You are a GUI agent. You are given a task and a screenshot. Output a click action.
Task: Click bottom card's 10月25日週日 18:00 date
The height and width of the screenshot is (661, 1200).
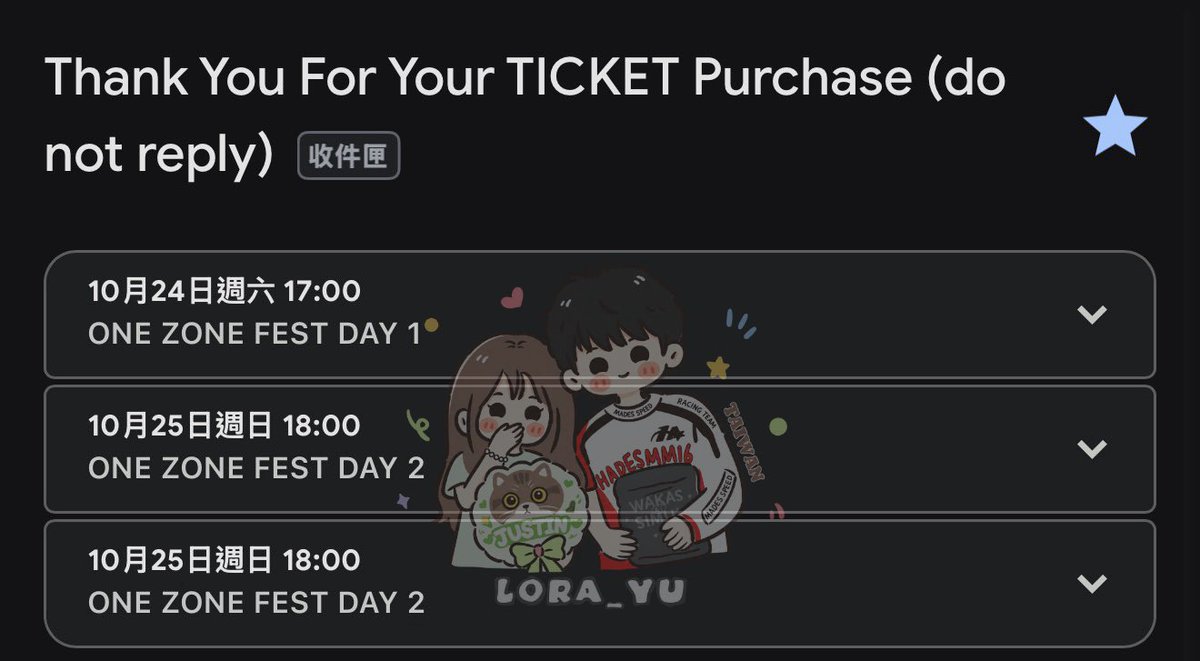[224, 559]
